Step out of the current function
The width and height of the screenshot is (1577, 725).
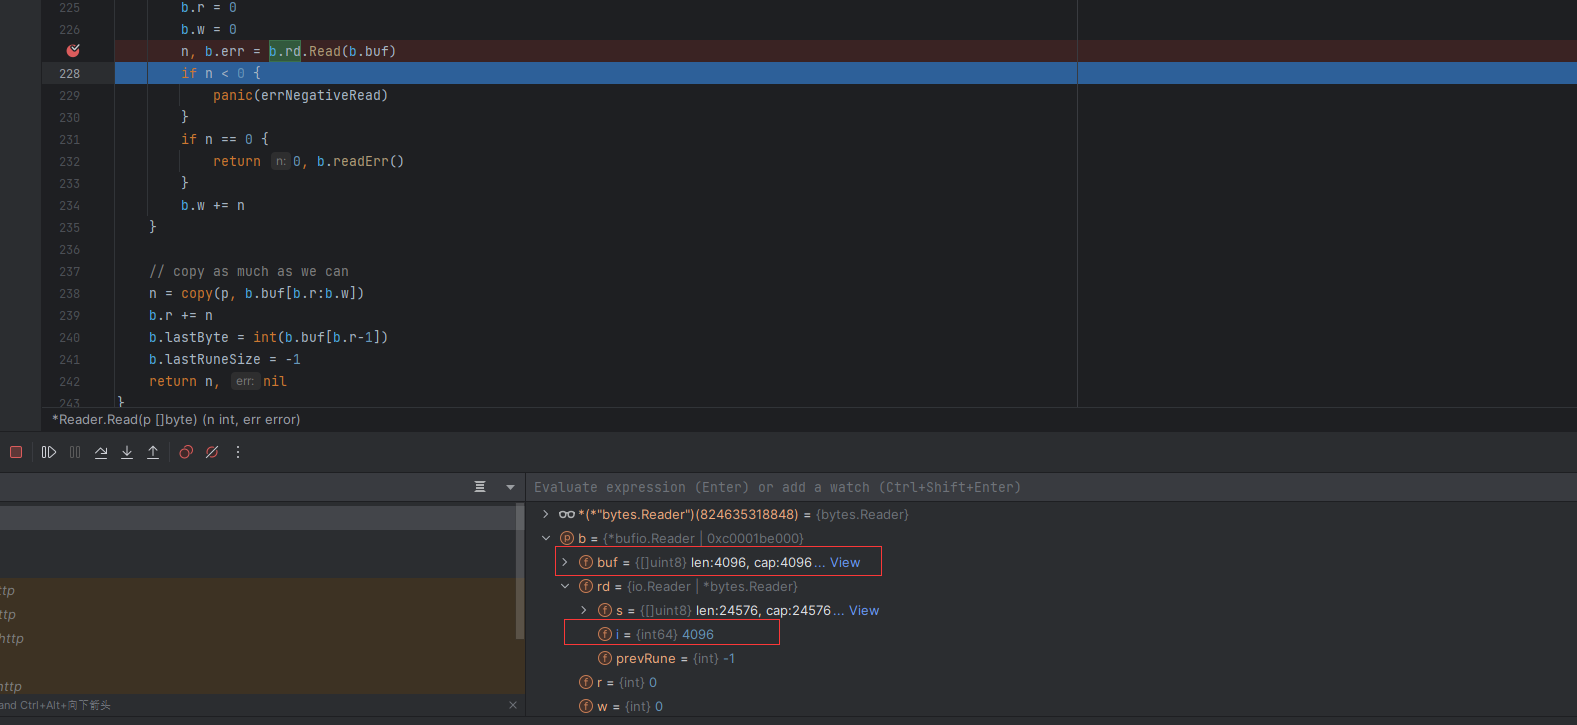coord(153,452)
